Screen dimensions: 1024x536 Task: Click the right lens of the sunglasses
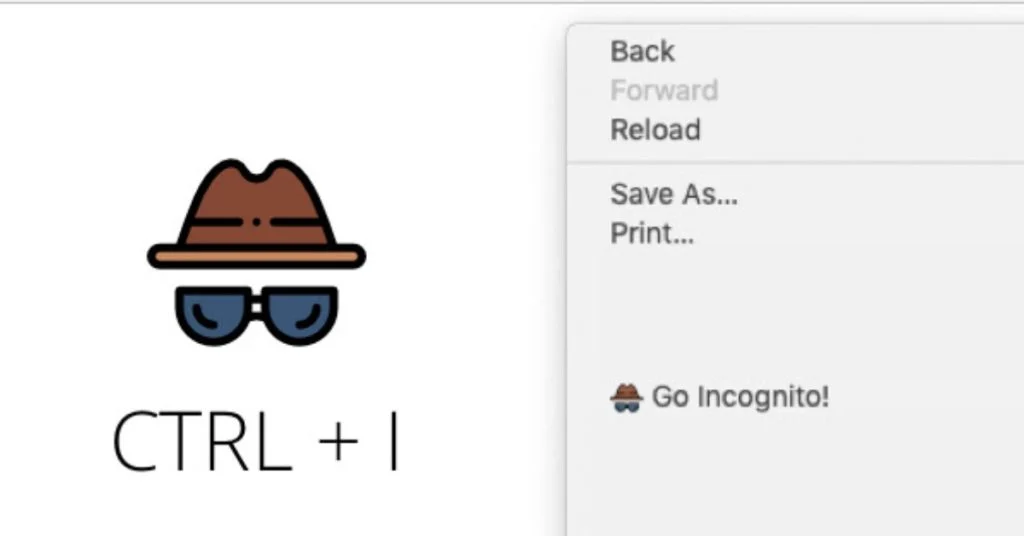pyautogui.click(x=299, y=316)
